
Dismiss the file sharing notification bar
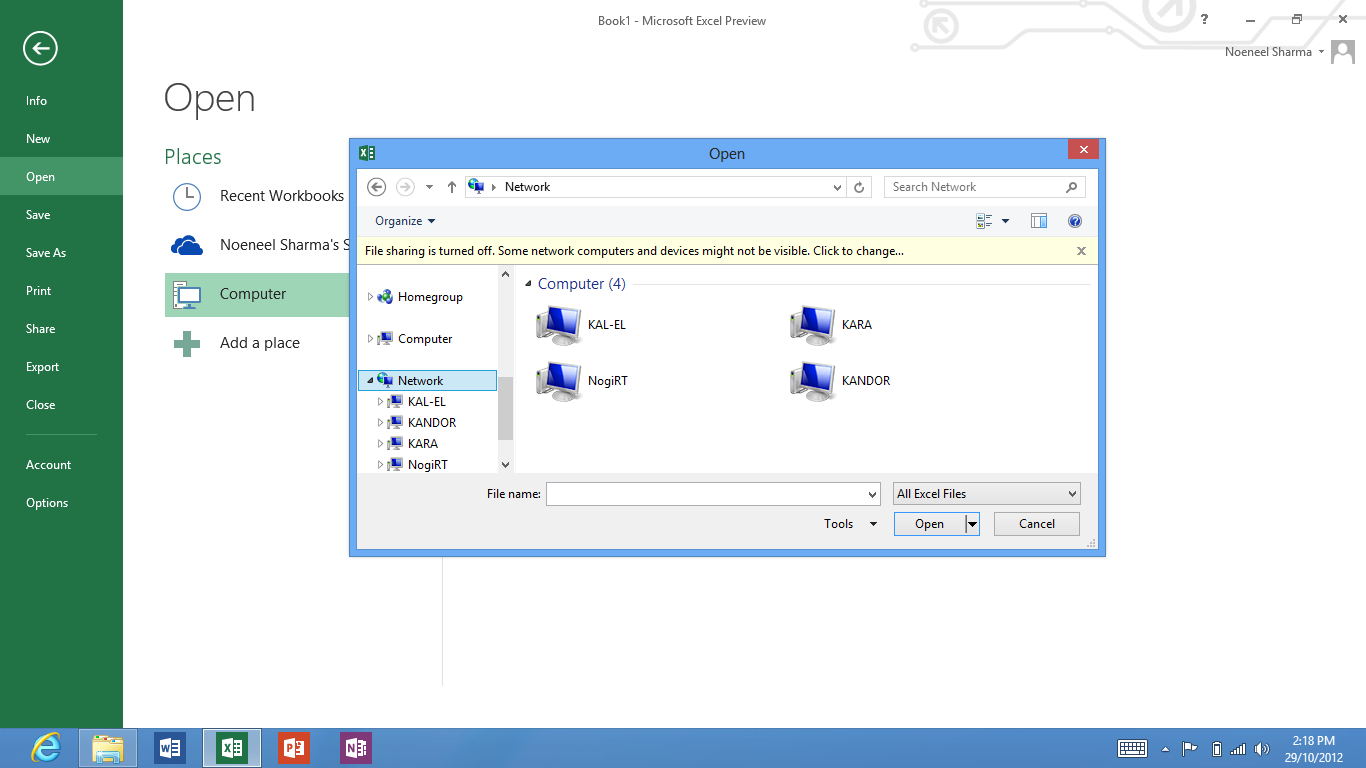(1081, 251)
